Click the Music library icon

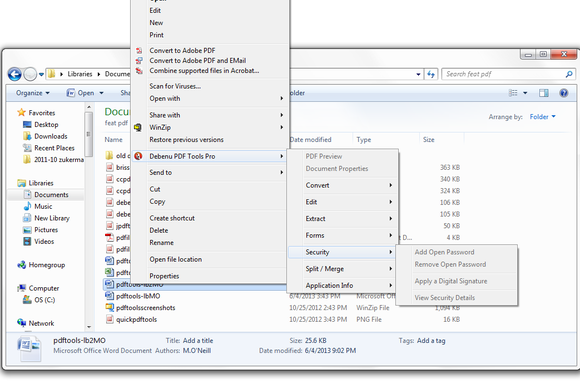click(27, 206)
